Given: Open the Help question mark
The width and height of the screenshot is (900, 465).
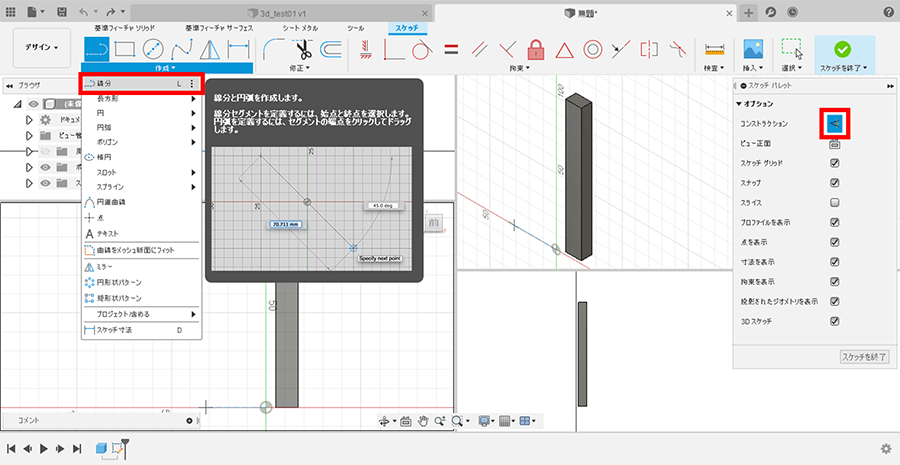Looking at the screenshot, I should click(x=887, y=12).
